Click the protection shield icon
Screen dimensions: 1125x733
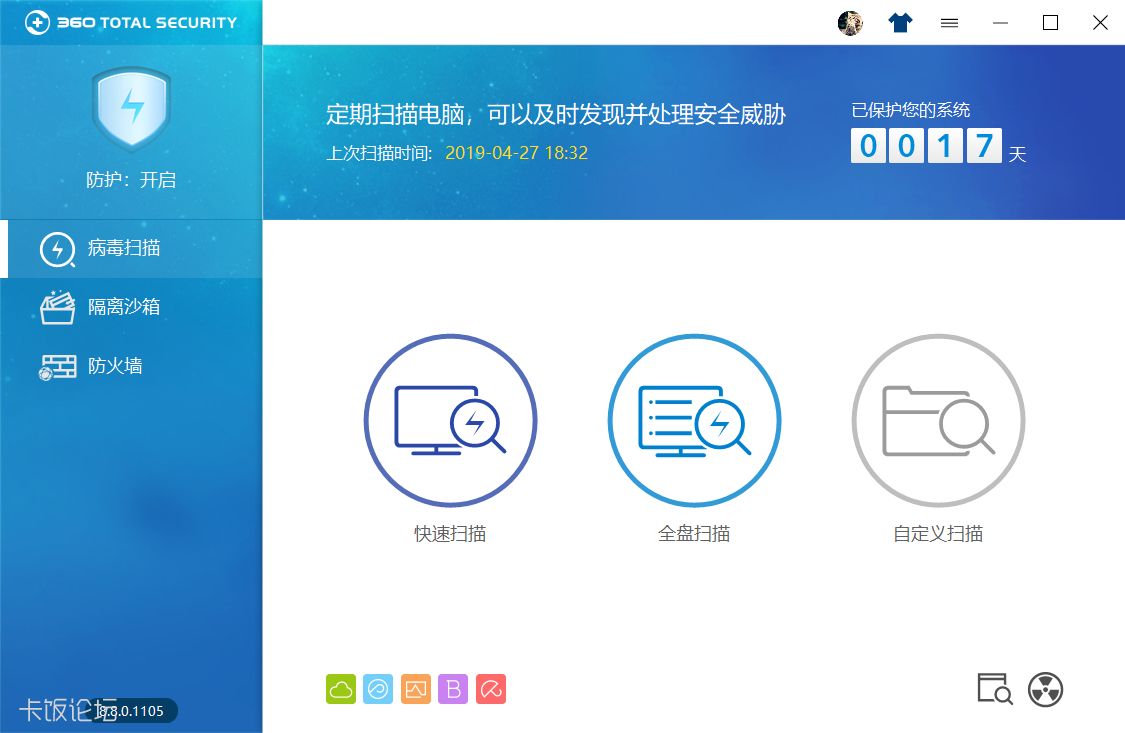pyautogui.click(x=131, y=108)
